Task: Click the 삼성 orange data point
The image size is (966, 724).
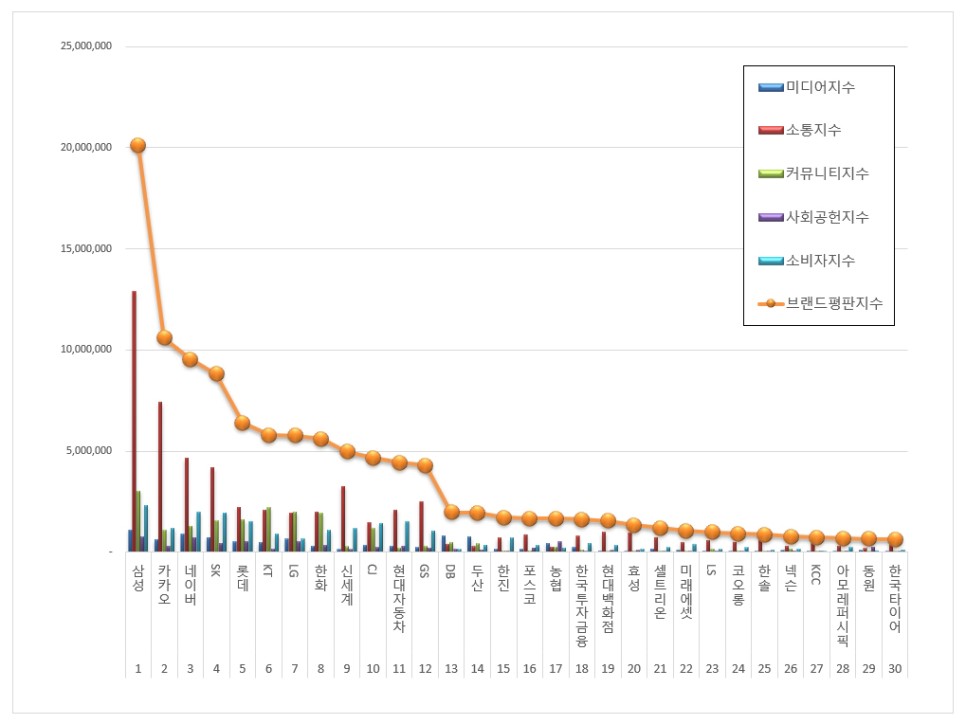Action: tap(138, 145)
